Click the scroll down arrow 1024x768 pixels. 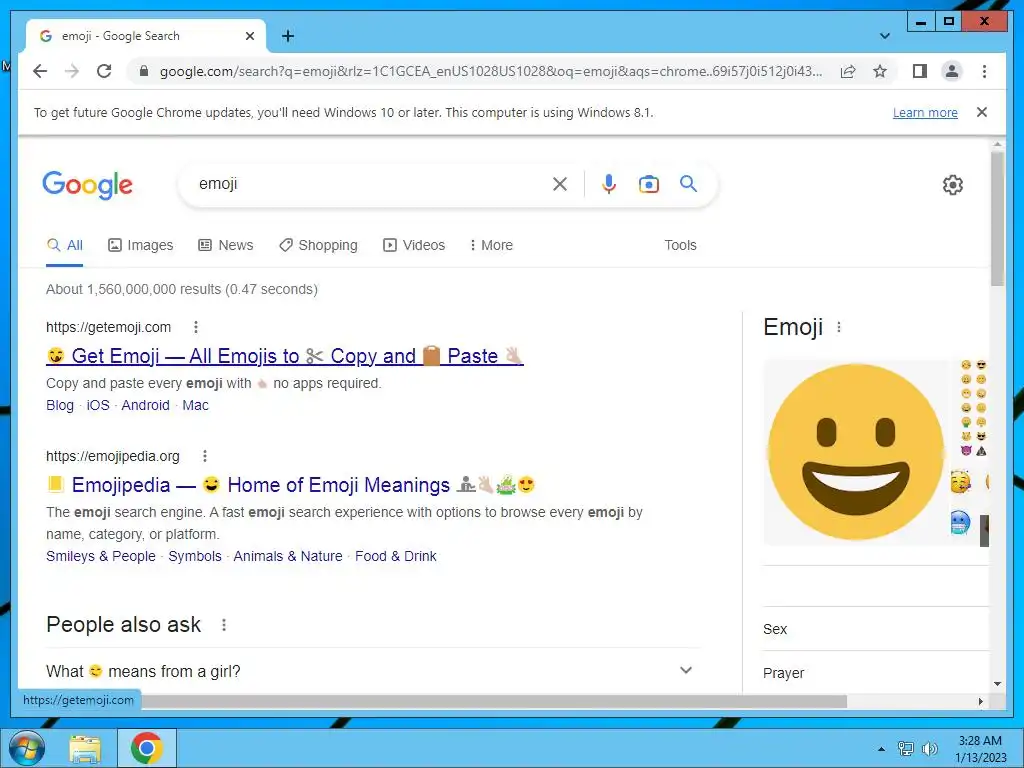(x=997, y=684)
